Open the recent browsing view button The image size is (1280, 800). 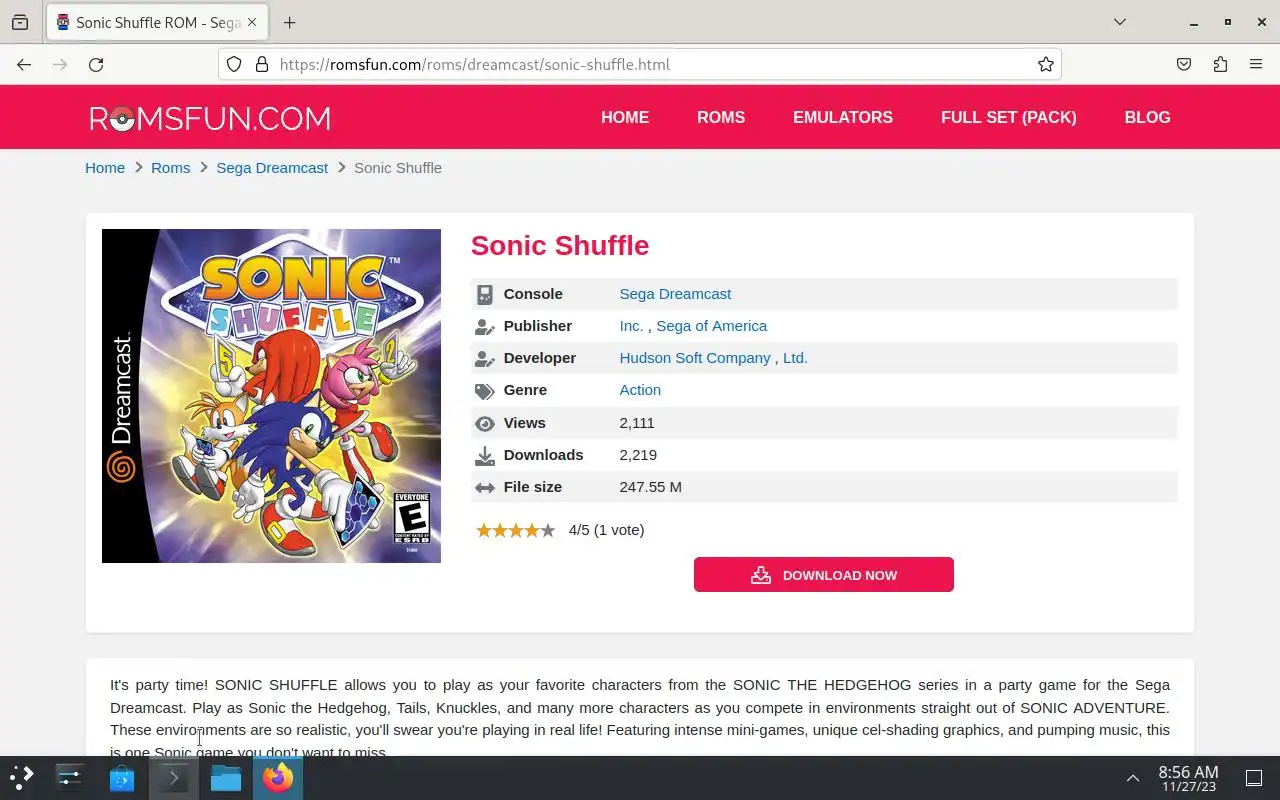click(x=20, y=22)
